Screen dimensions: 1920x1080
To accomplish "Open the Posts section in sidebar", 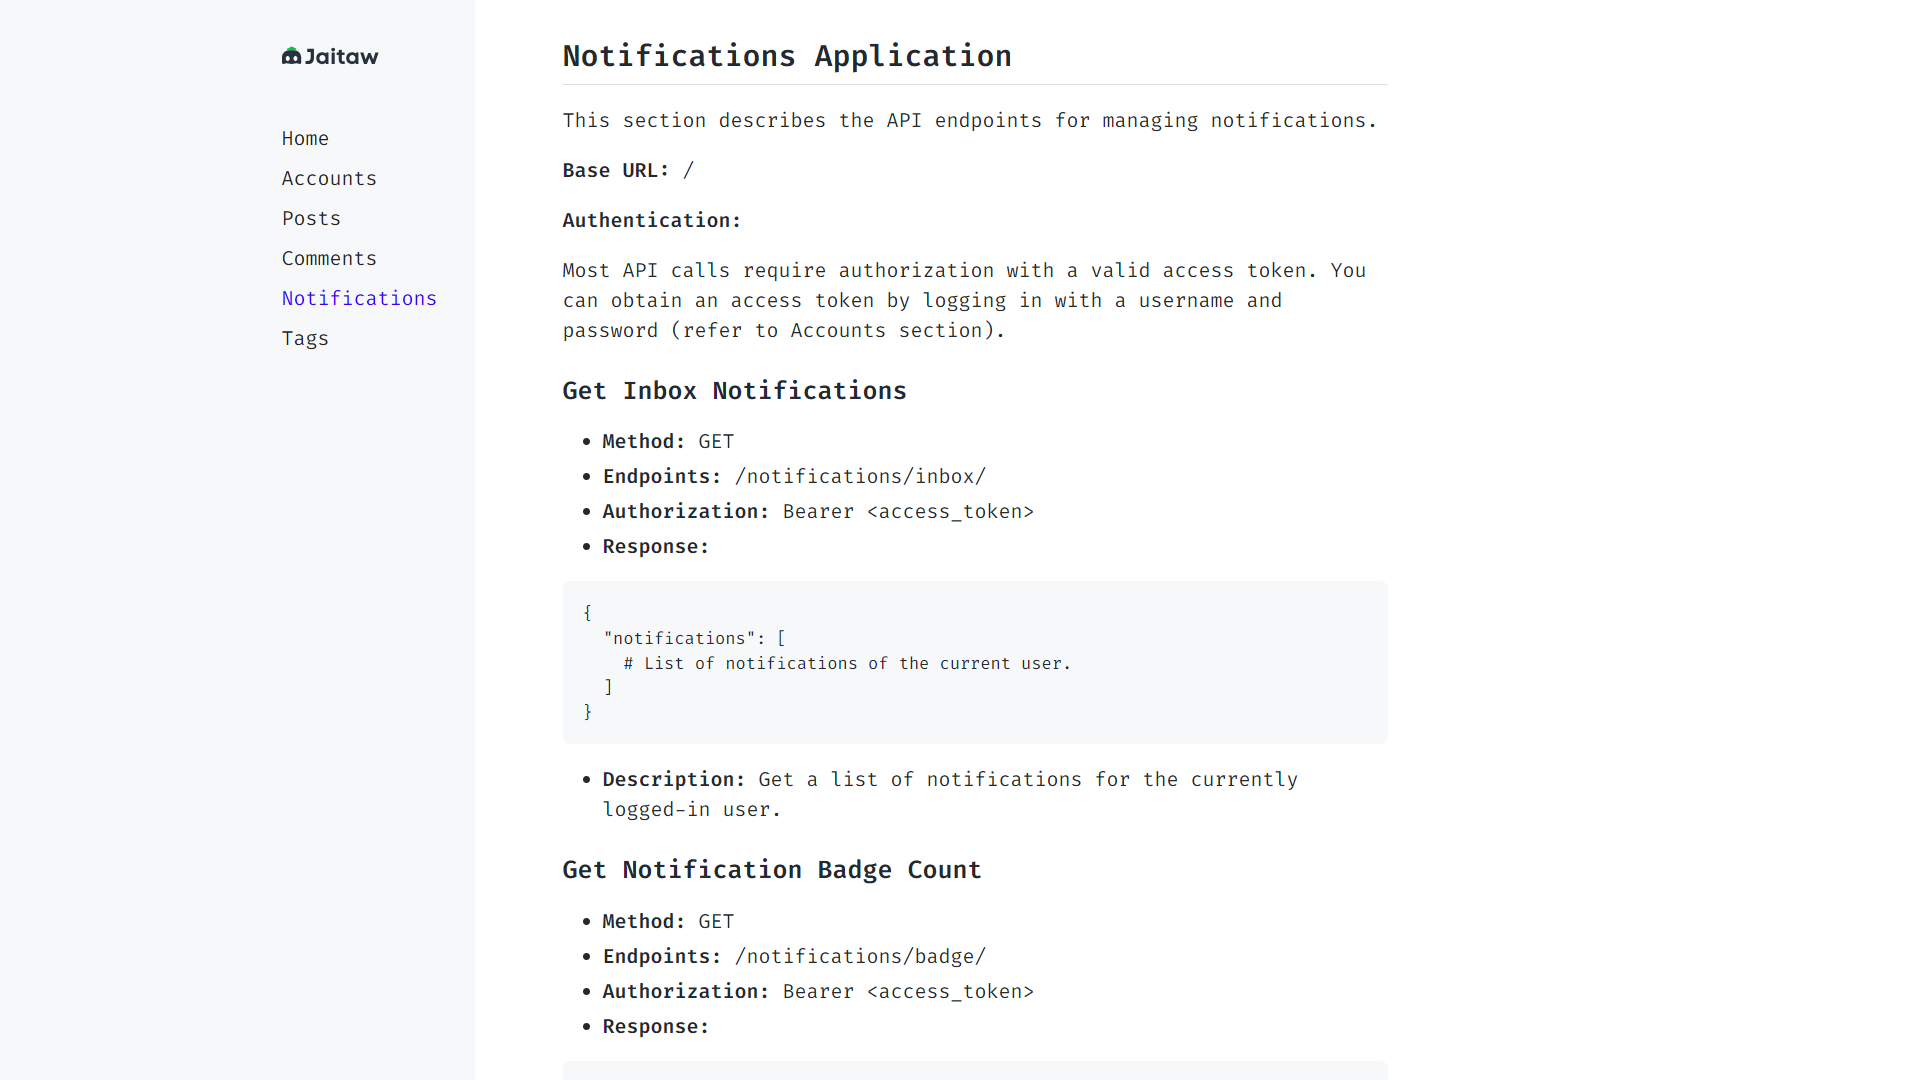I will 311,218.
